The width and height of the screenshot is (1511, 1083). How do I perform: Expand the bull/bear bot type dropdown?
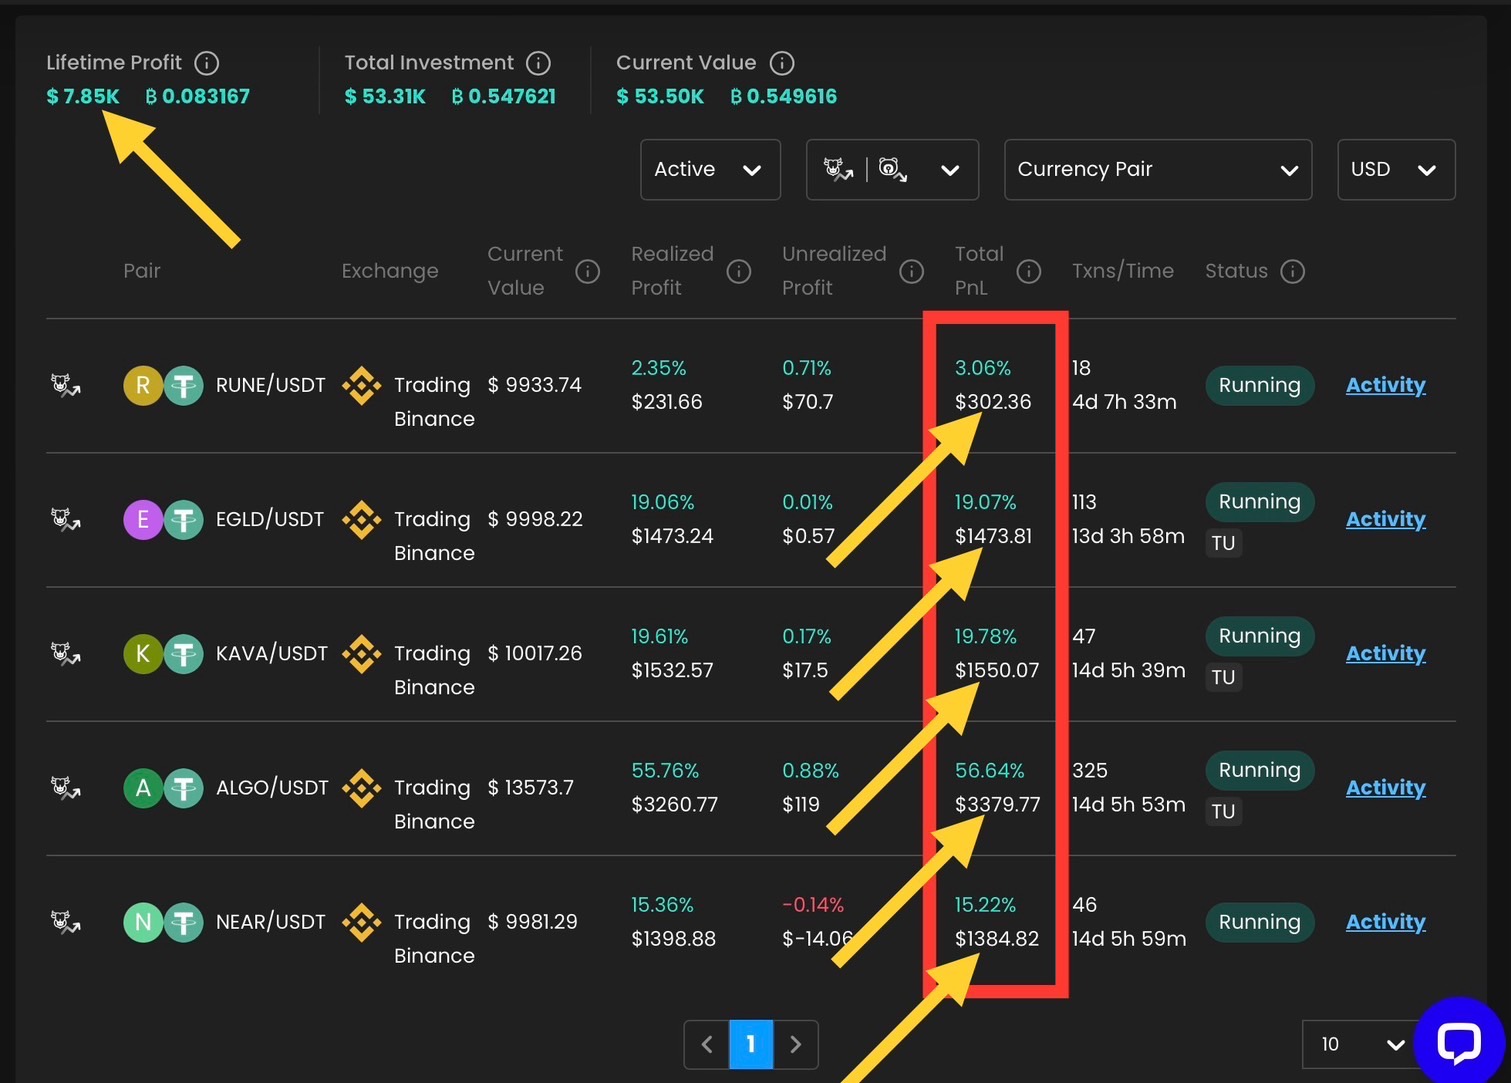coord(892,170)
